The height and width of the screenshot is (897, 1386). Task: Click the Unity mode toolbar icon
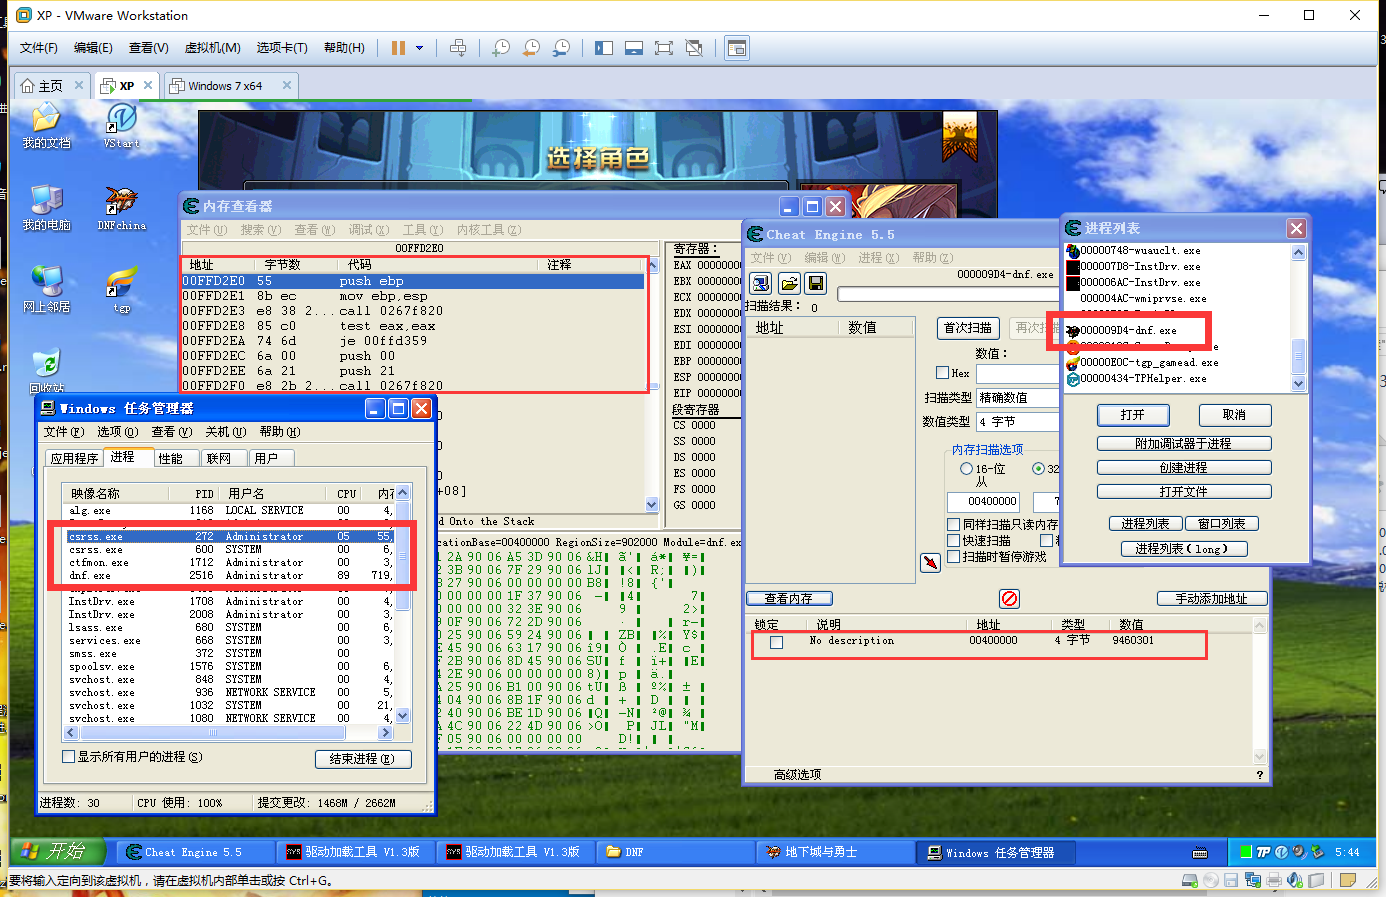click(694, 48)
